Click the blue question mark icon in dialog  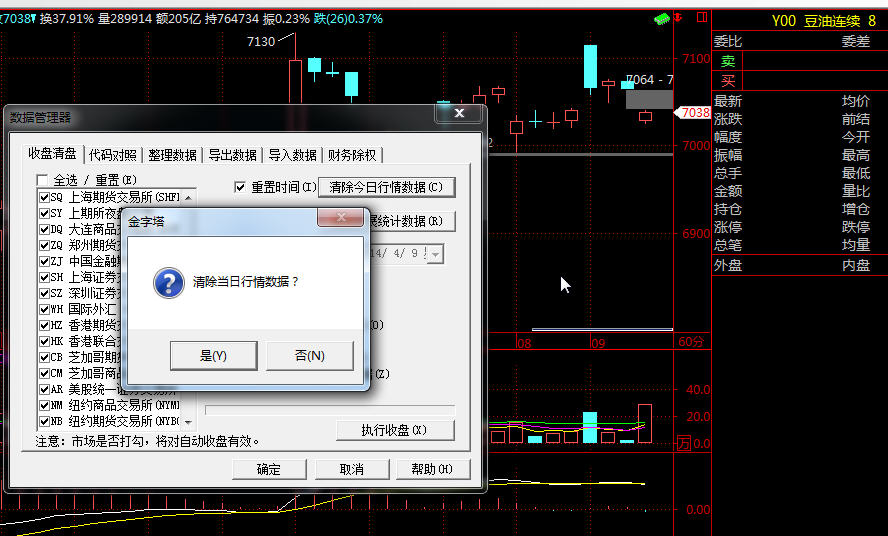coord(168,283)
